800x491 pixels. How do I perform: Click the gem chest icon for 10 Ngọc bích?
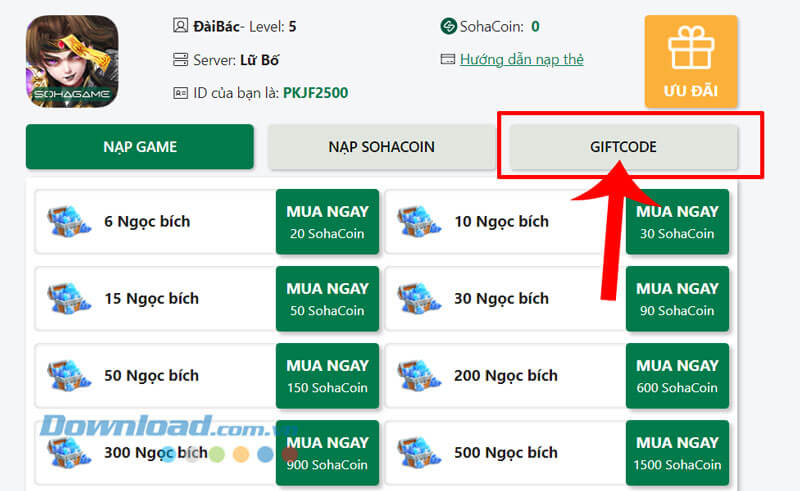pos(419,222)
